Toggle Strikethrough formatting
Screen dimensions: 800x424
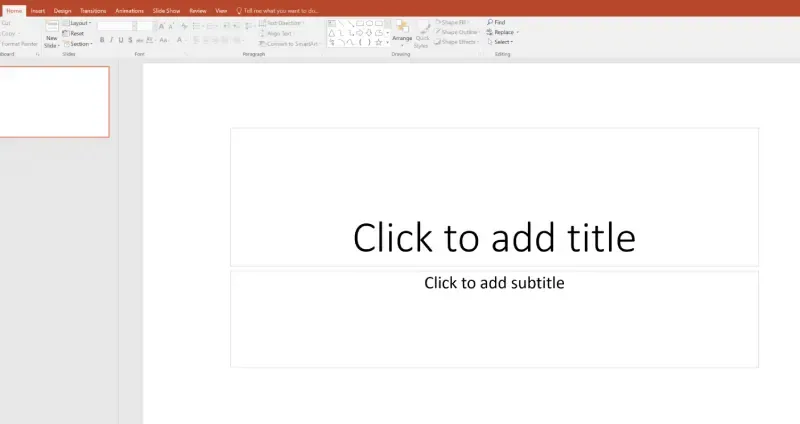tap(140, 40)
